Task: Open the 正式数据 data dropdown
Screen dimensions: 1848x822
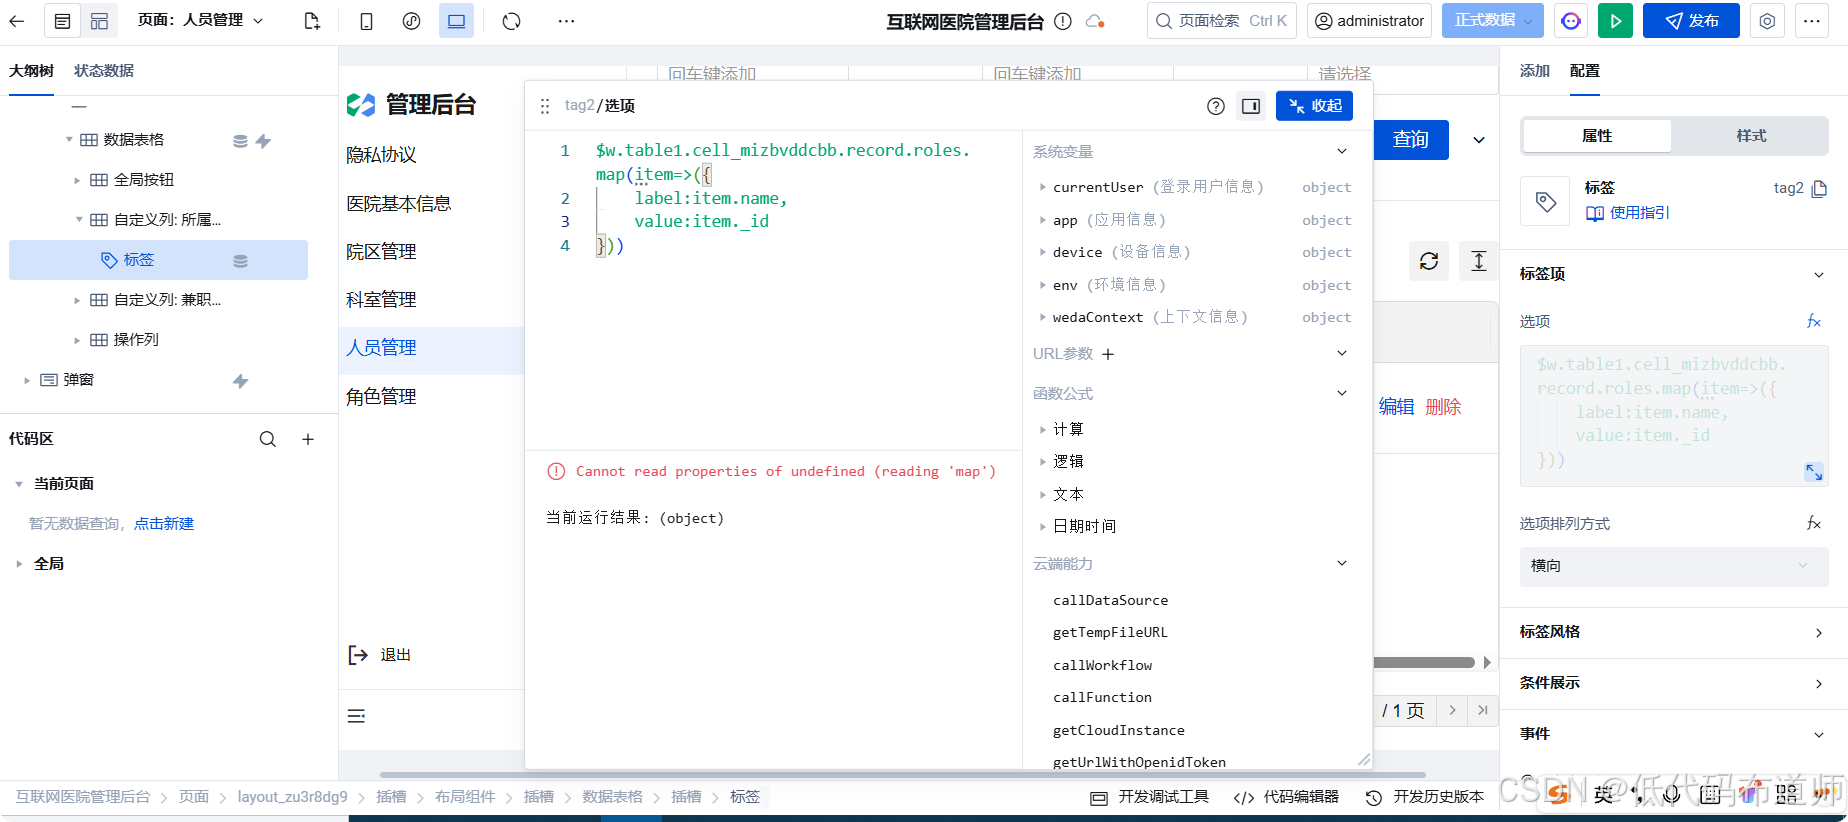Action: (x=1493, y=21)
